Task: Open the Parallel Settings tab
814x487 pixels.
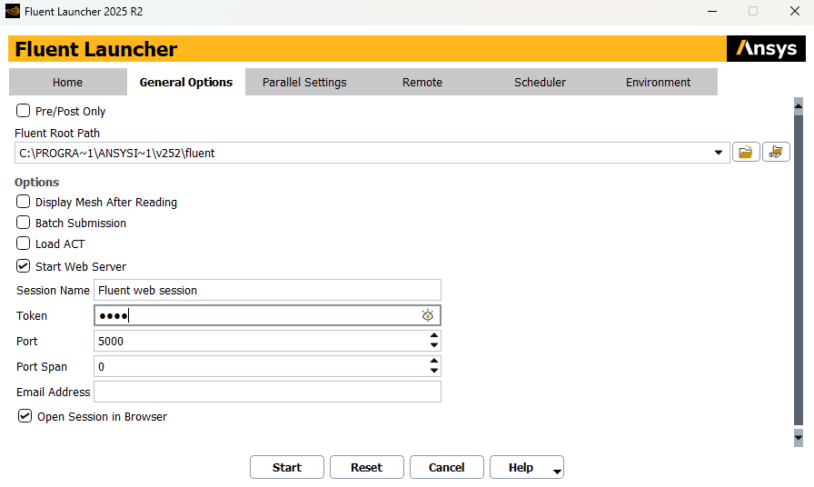Action: (x=304, y=82)
